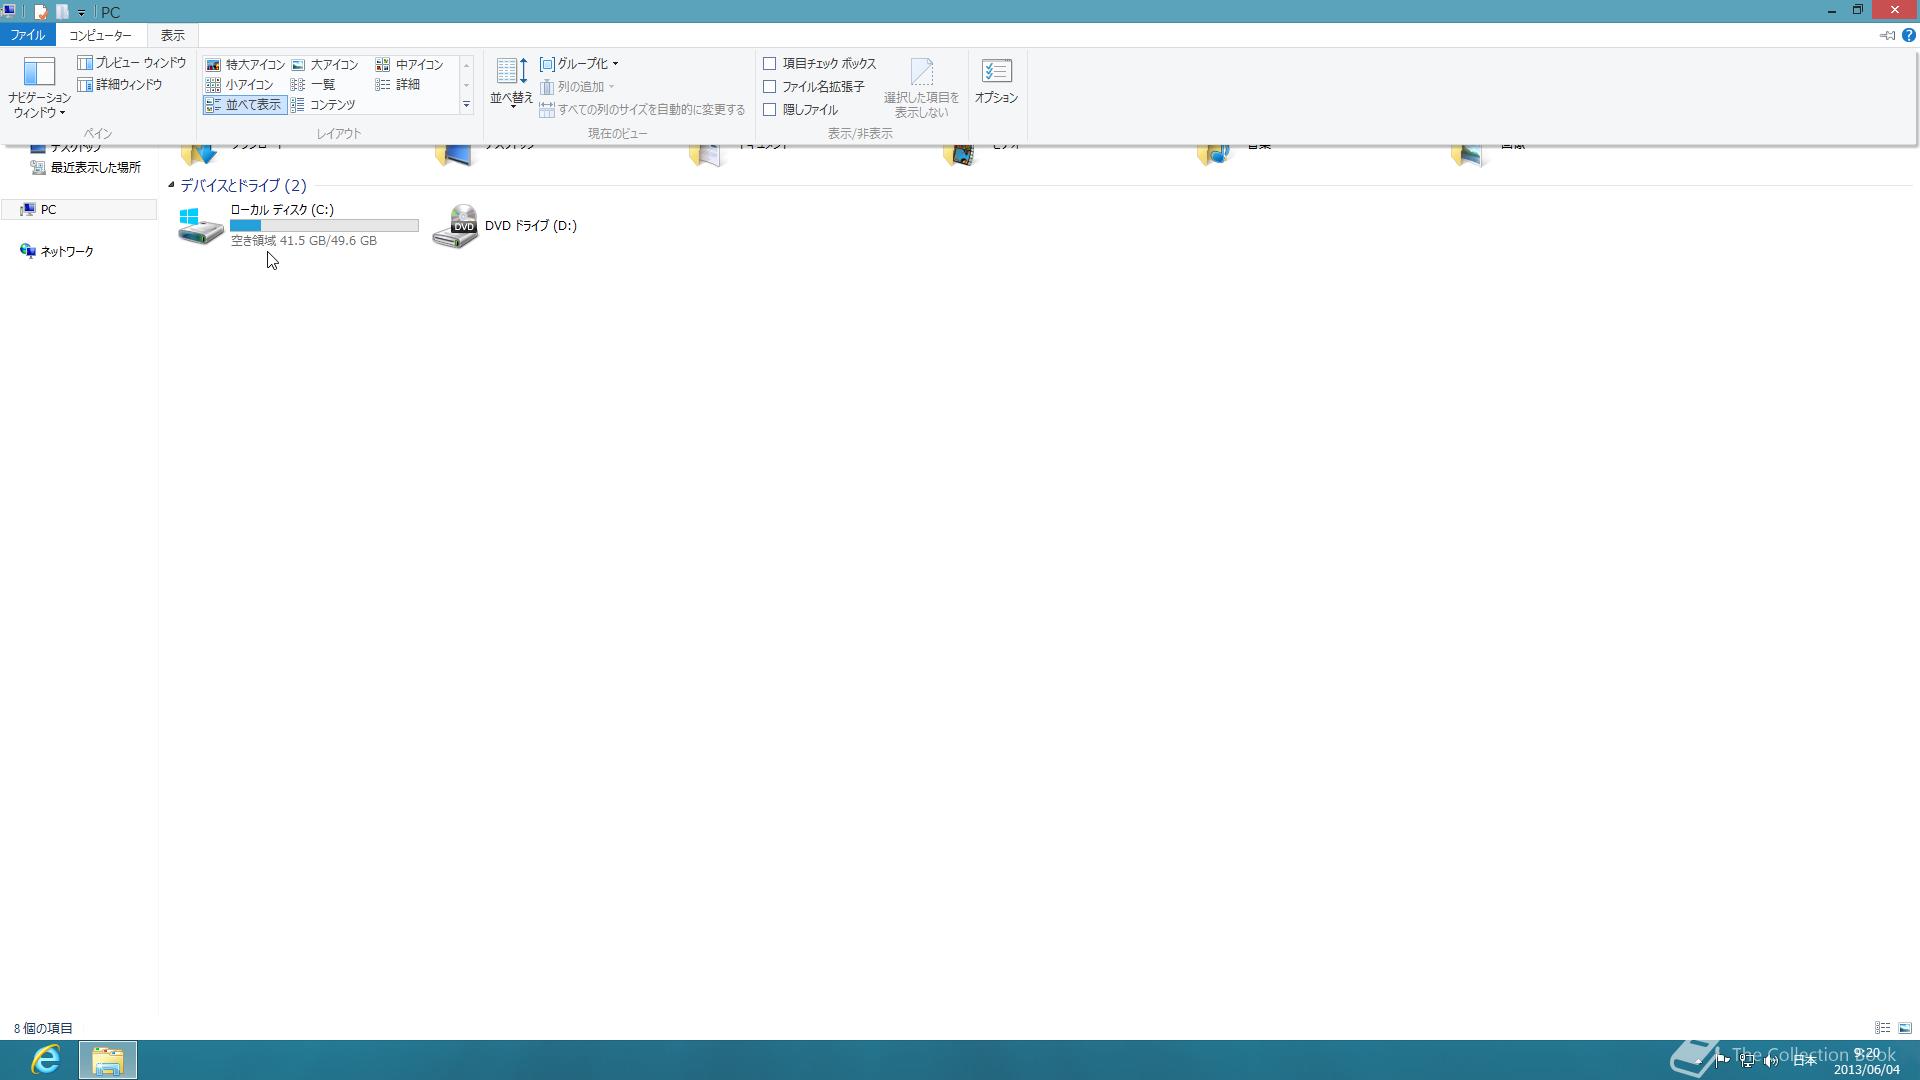Launch Internet Explorer from taskbar
Image resolution: width=1920 pixels, height=1080 pixels.
[45, 1060]
